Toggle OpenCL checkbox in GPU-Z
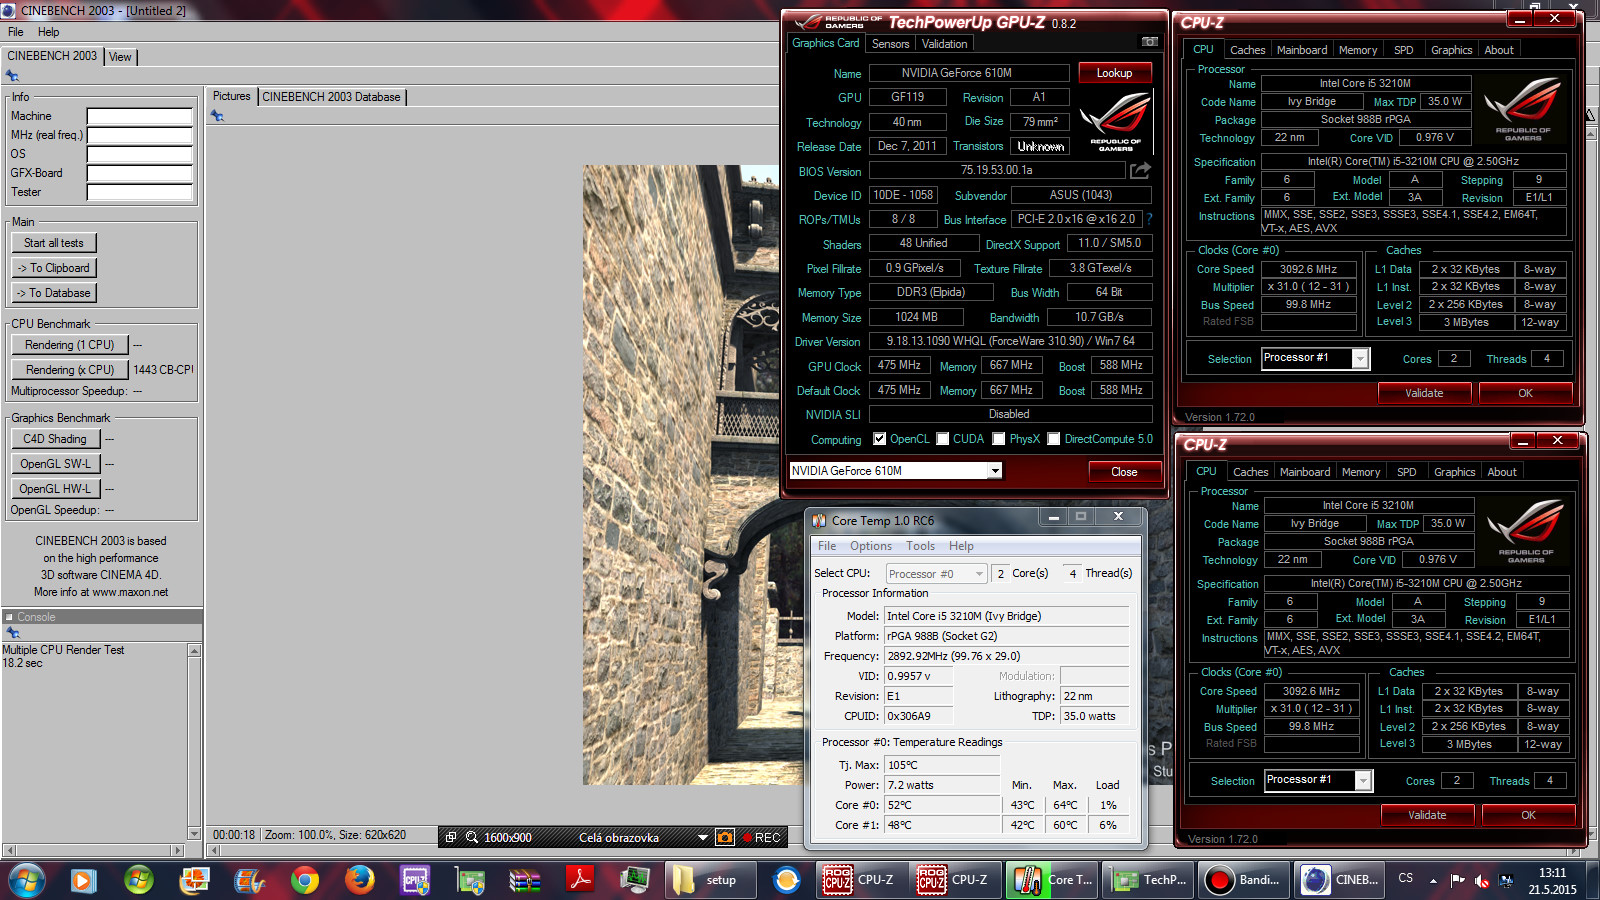Screen dimensions: 1600x900 [880, 439]
